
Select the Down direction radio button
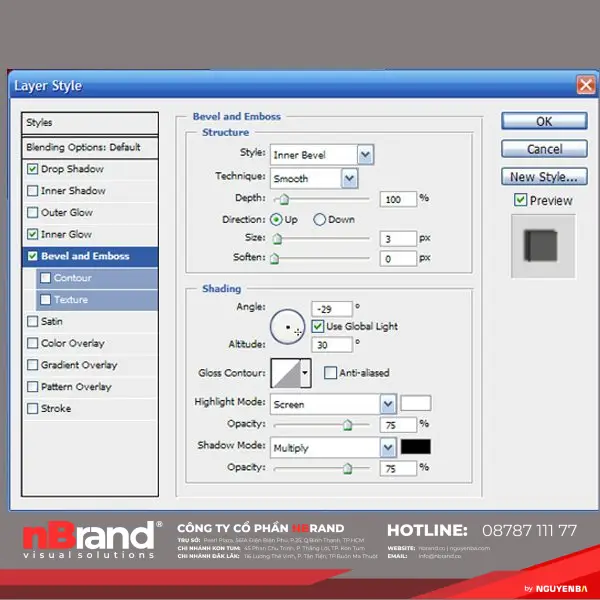320,219
